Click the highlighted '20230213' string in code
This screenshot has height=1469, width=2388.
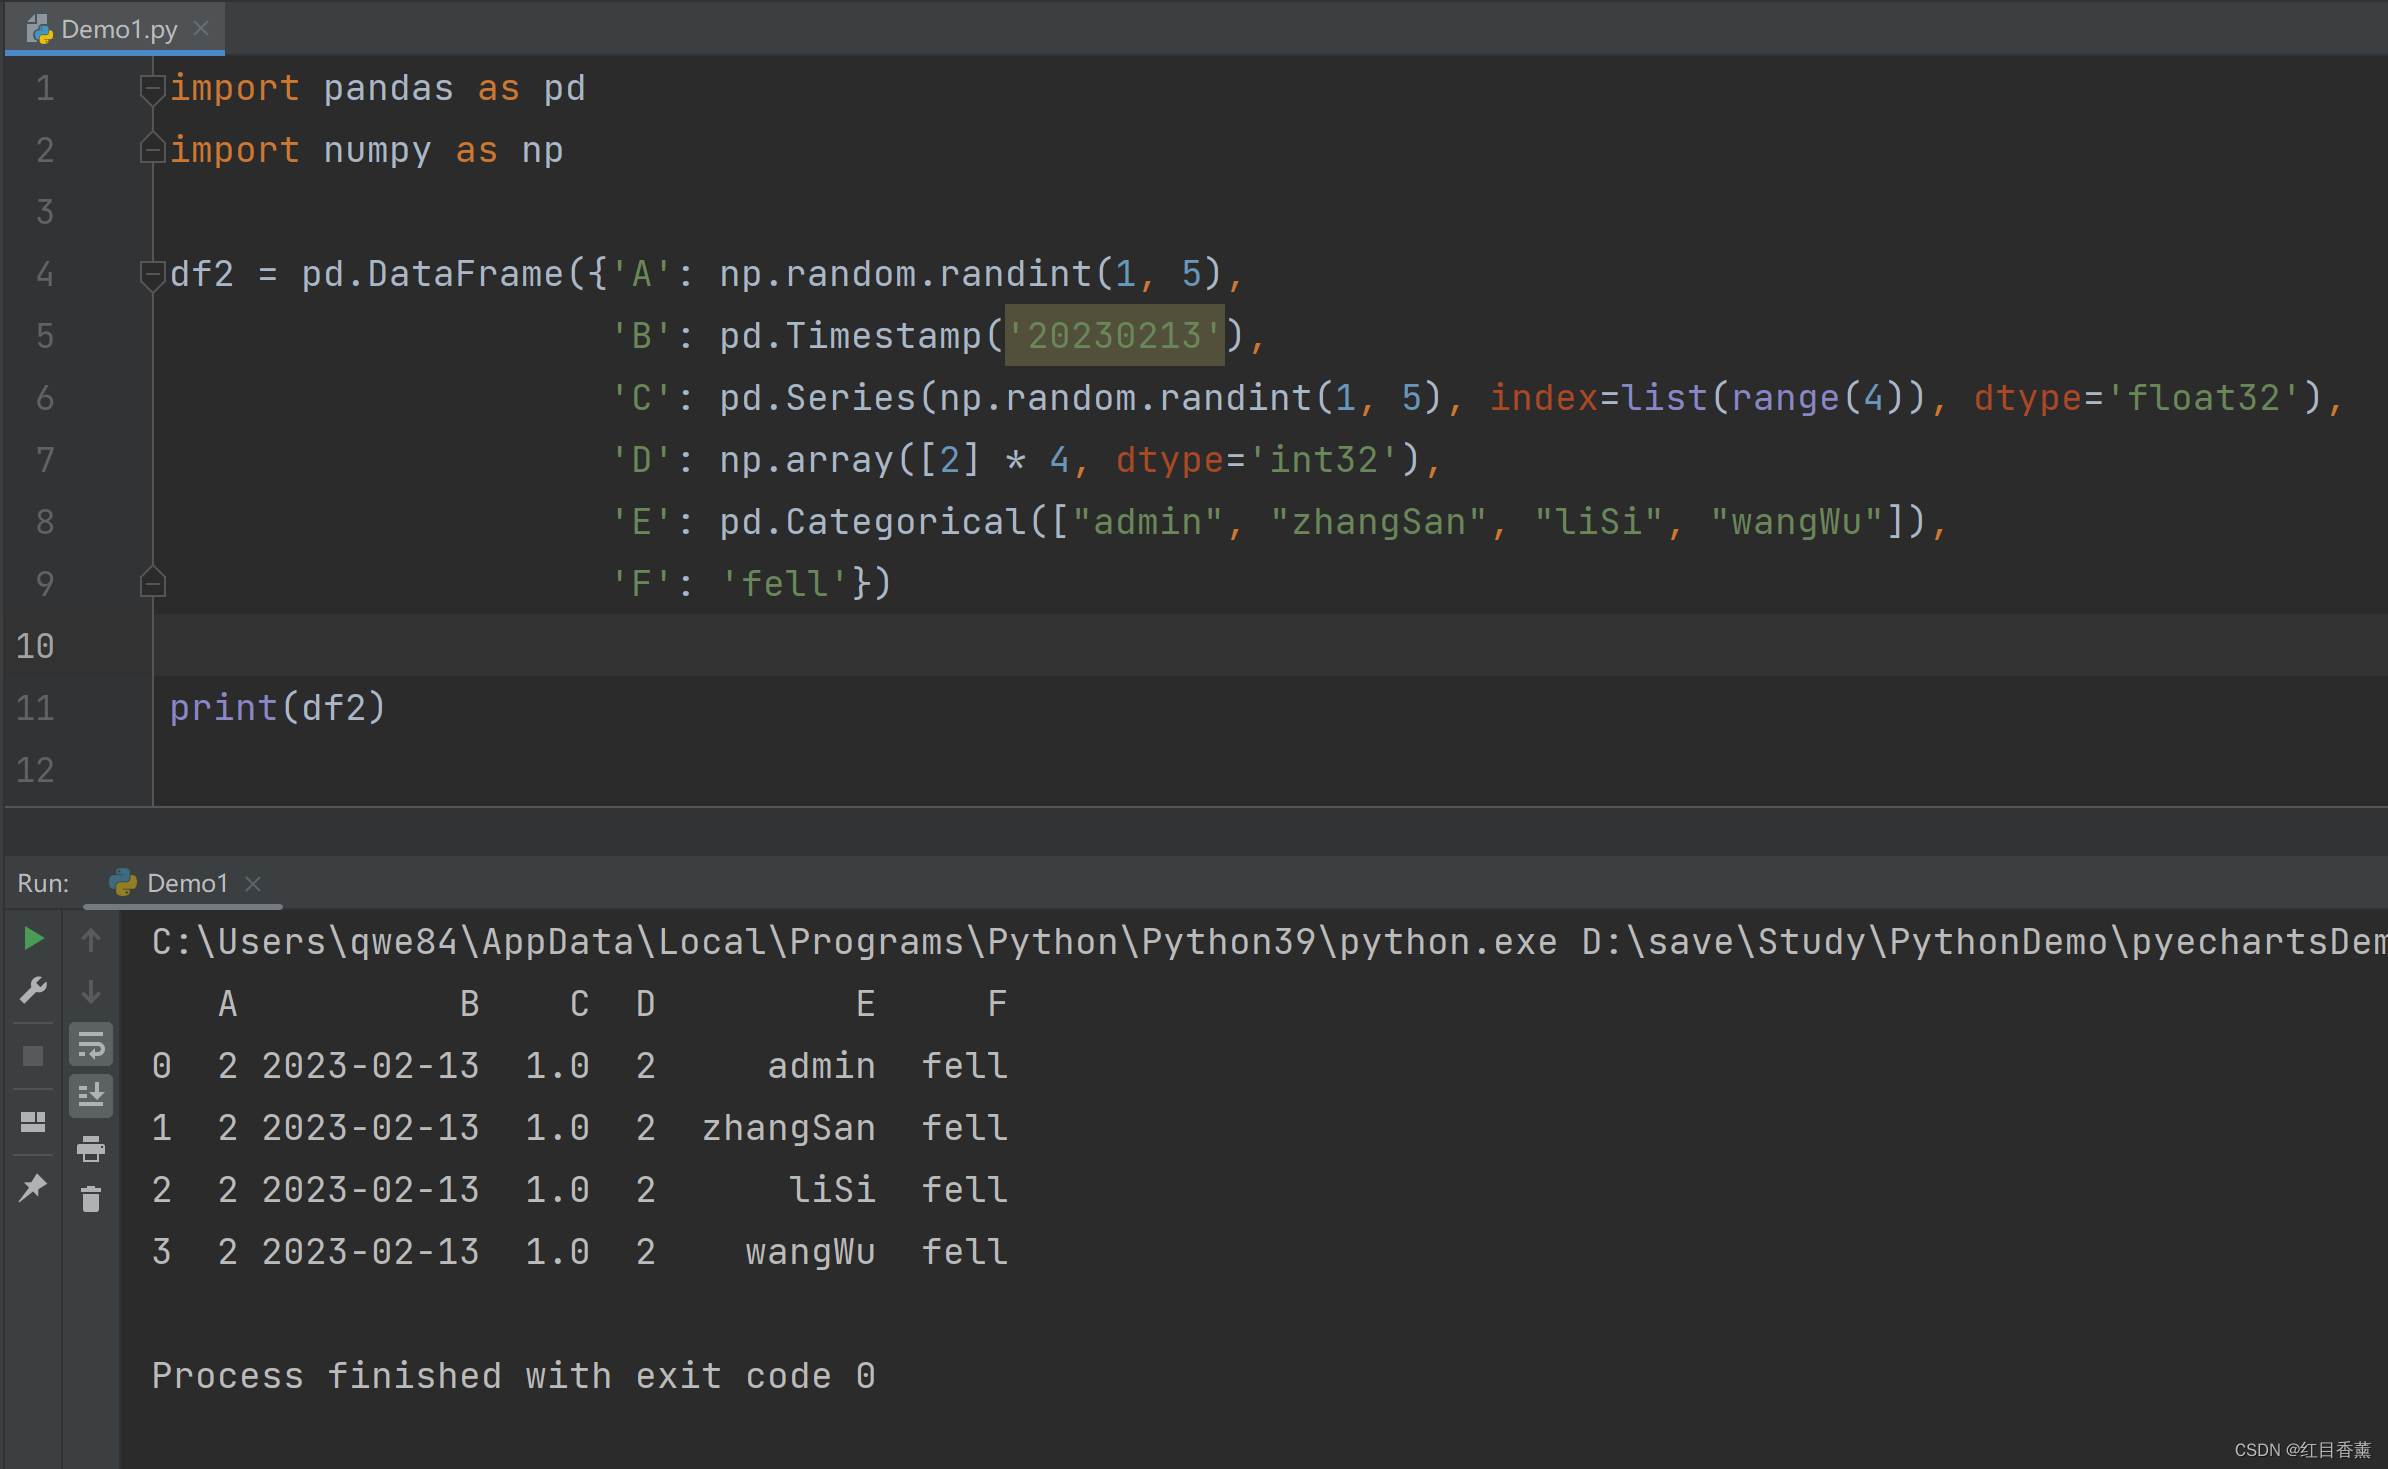pyautogui.click(x=1114, y=336)
